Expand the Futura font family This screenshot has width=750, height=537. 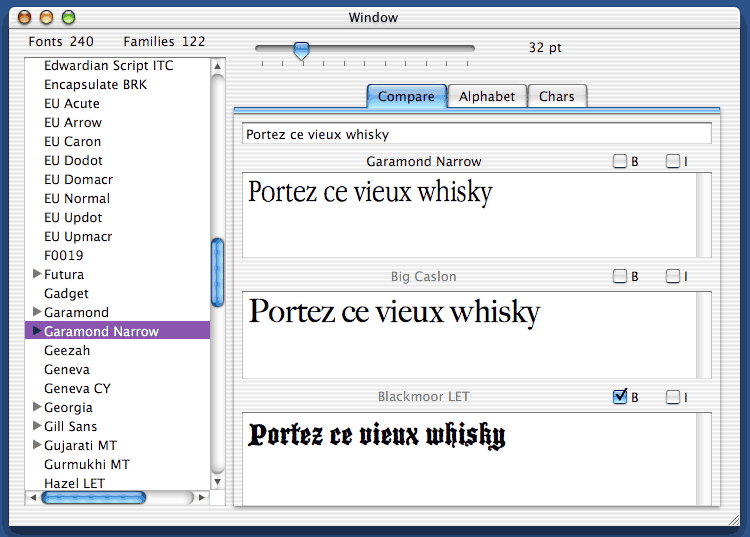[x=37, y=274]
